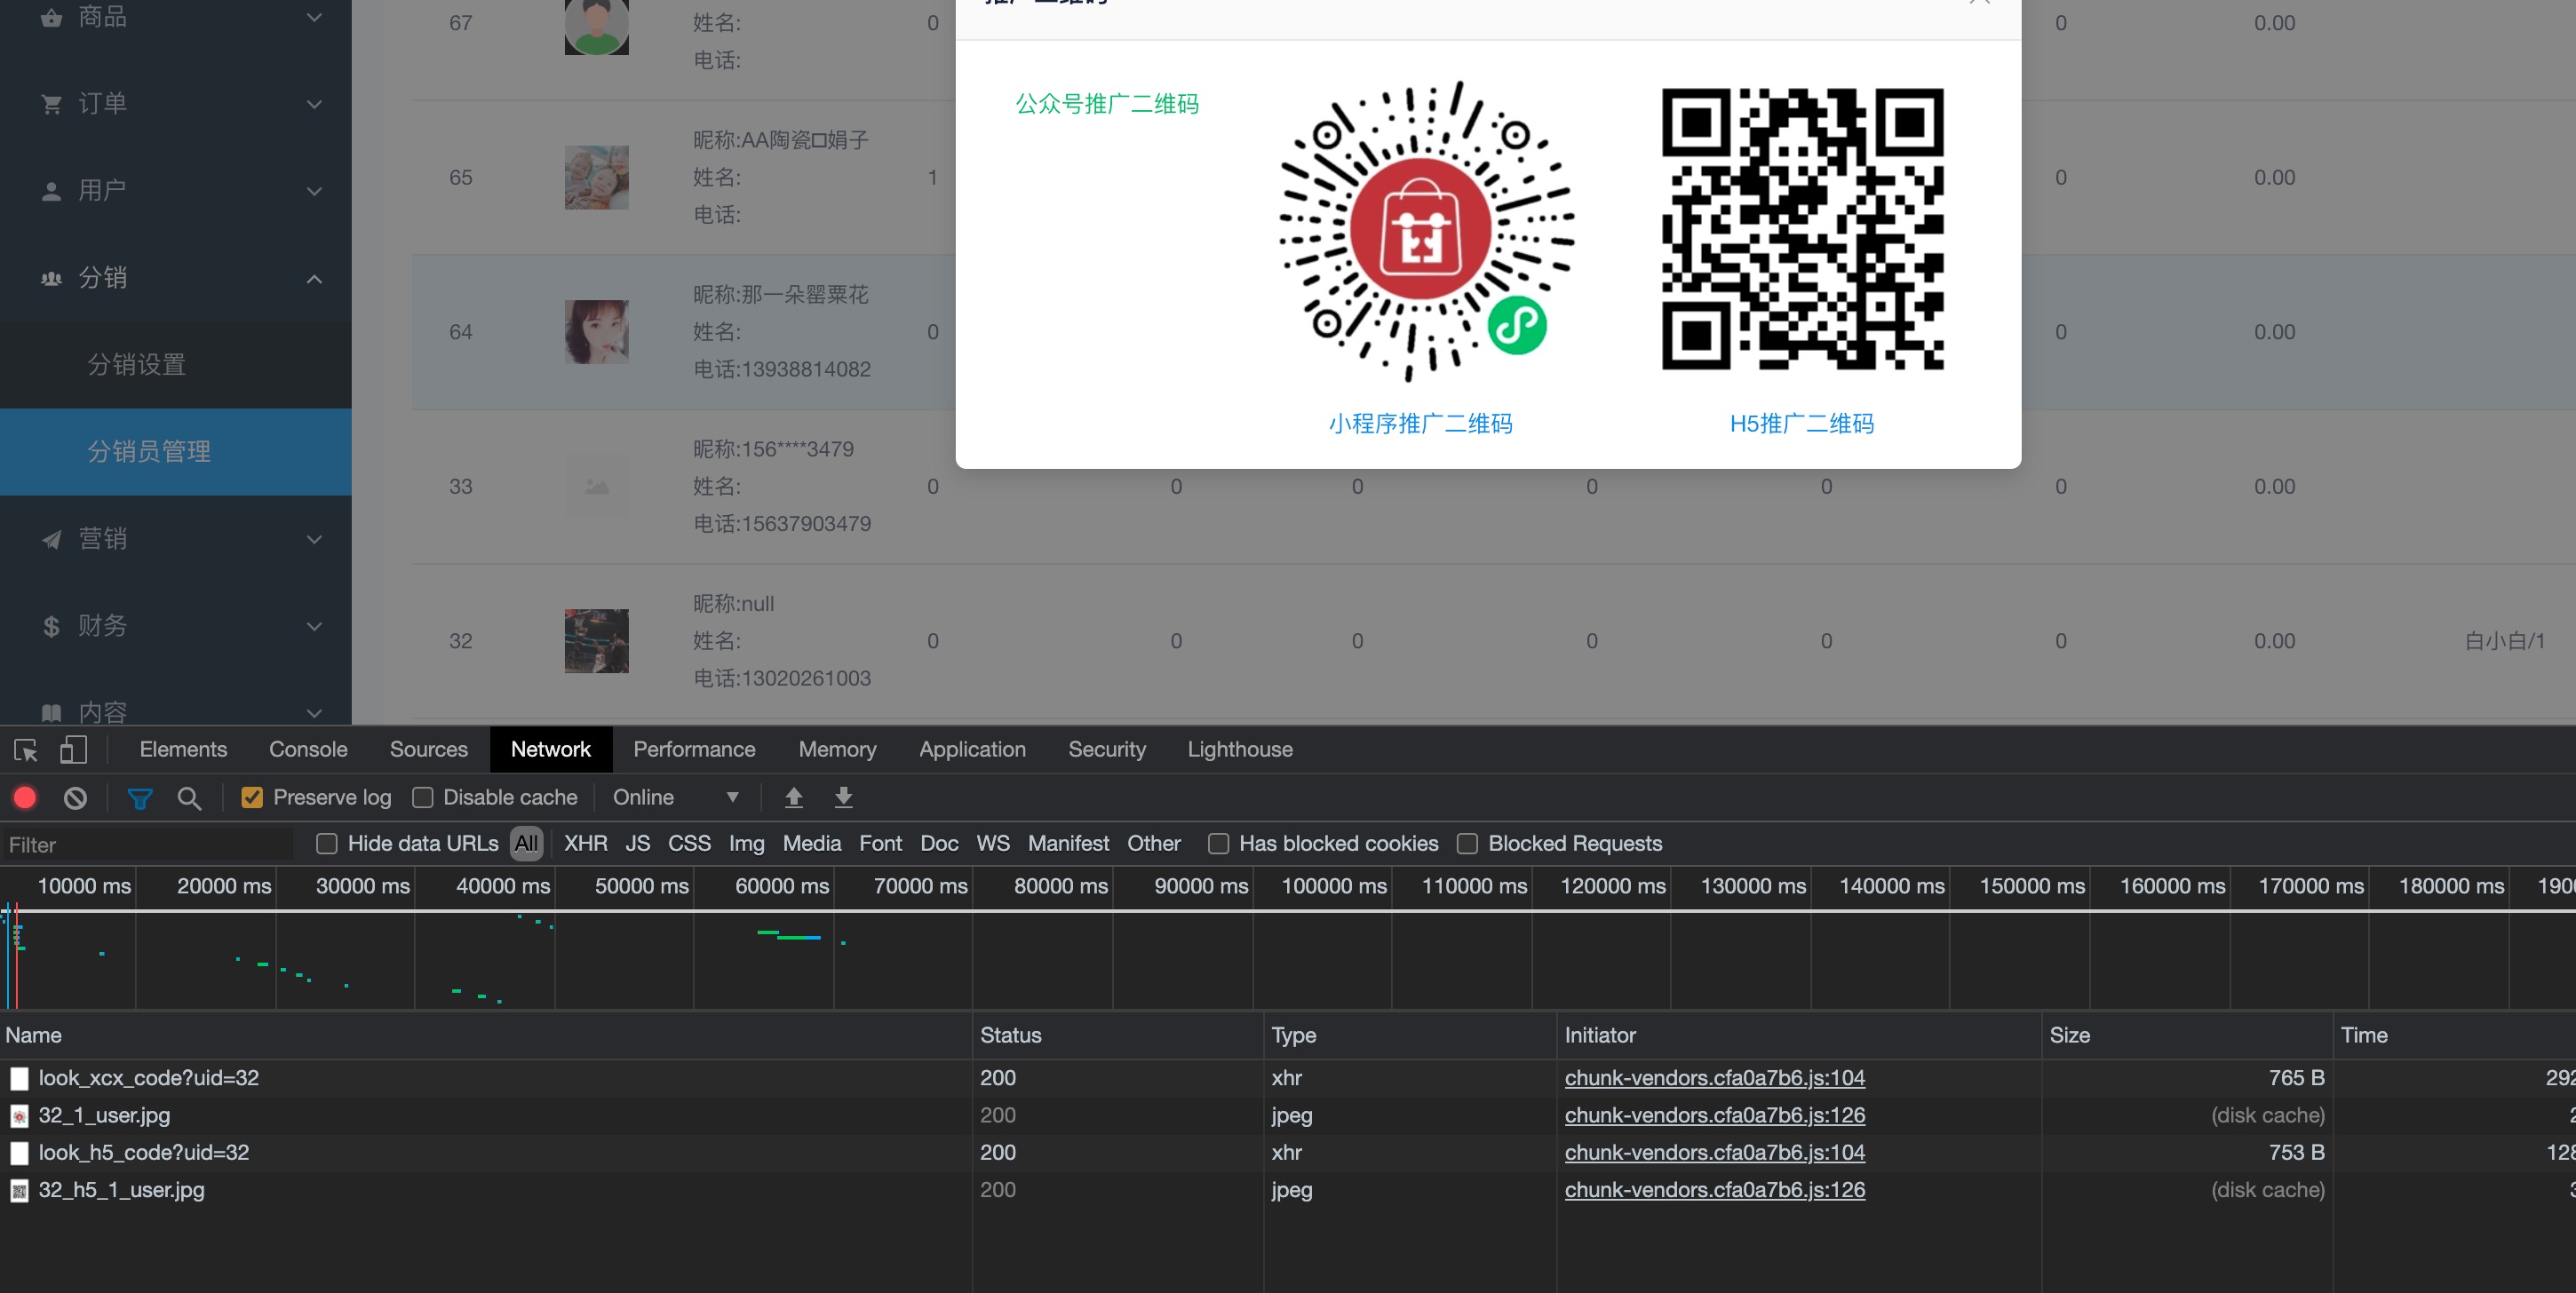Click 公众号推广二维码 link
This screenshot has height=1293, width=2576.
pyautogui.click(x=1107, y=104)
